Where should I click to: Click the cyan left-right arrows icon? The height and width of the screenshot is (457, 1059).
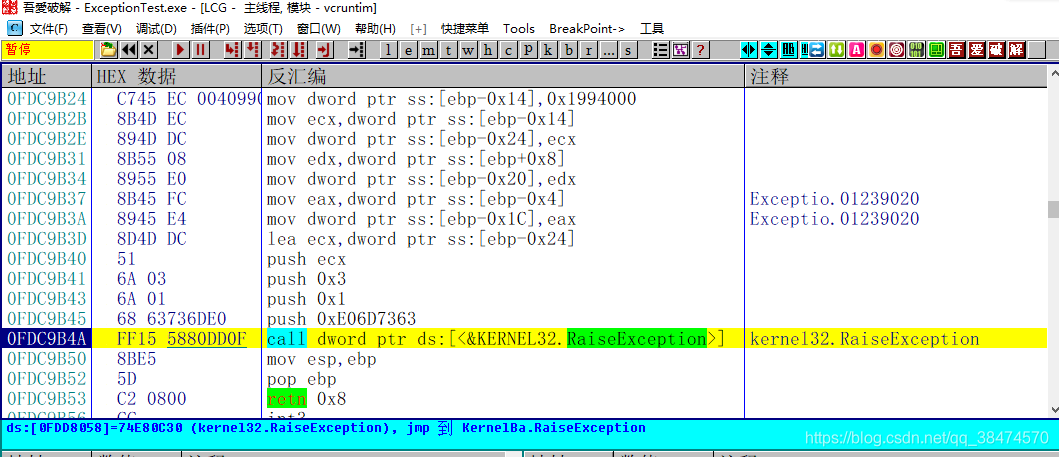tap(749, 49)
